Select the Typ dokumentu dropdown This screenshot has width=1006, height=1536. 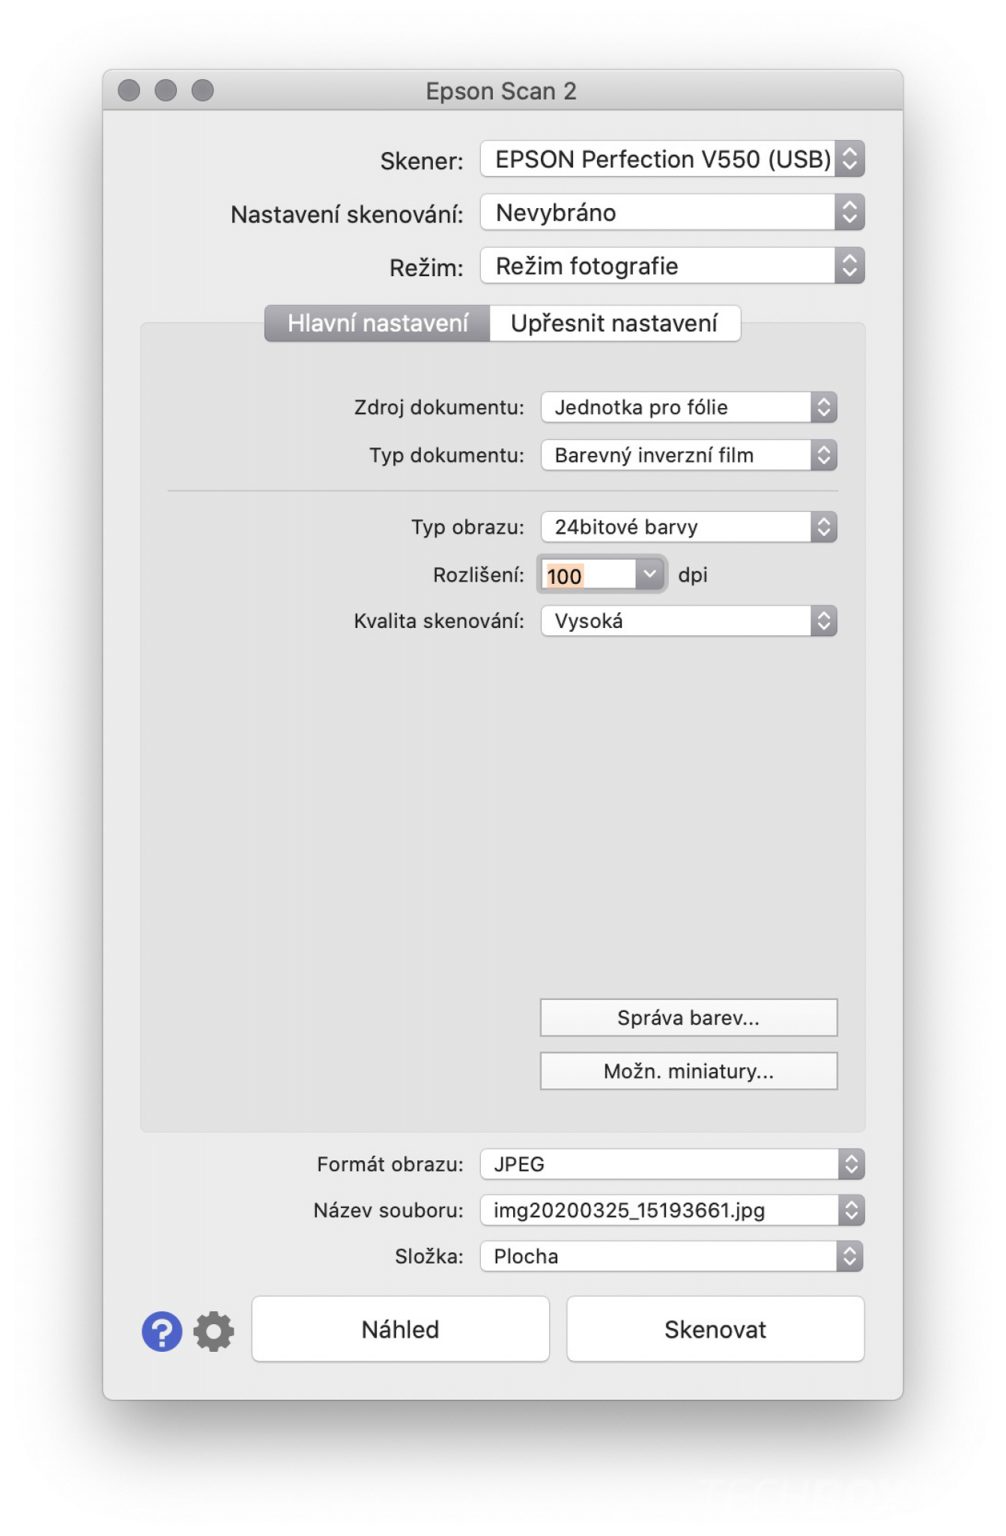click(689, 455)
